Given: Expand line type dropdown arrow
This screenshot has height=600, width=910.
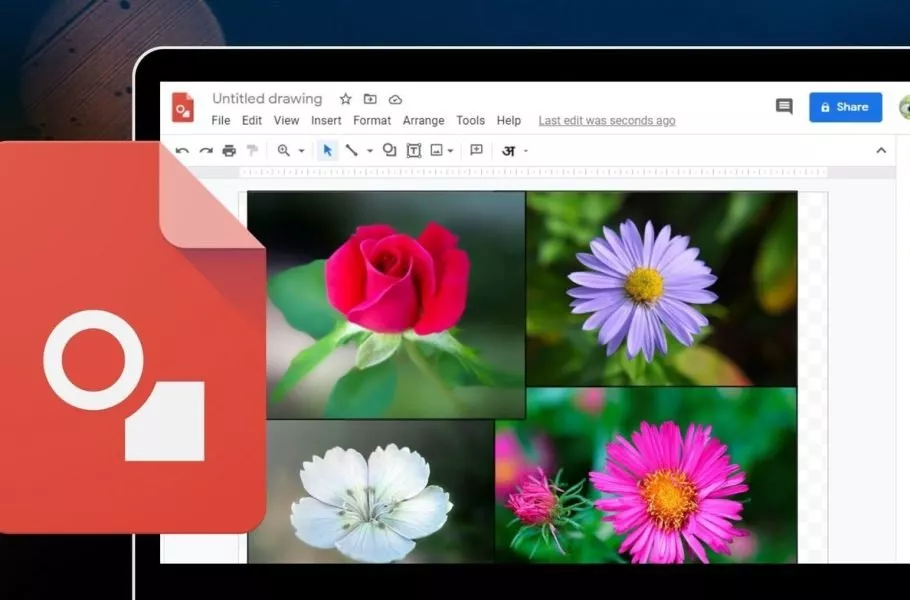Looking at the screenshot, I should click(x=370, y=151).
